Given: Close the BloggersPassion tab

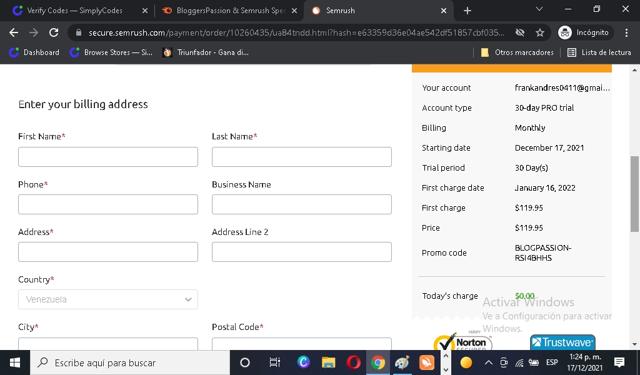Looking at the screenshot, I should pyautogui.click(x=294, y=11).
